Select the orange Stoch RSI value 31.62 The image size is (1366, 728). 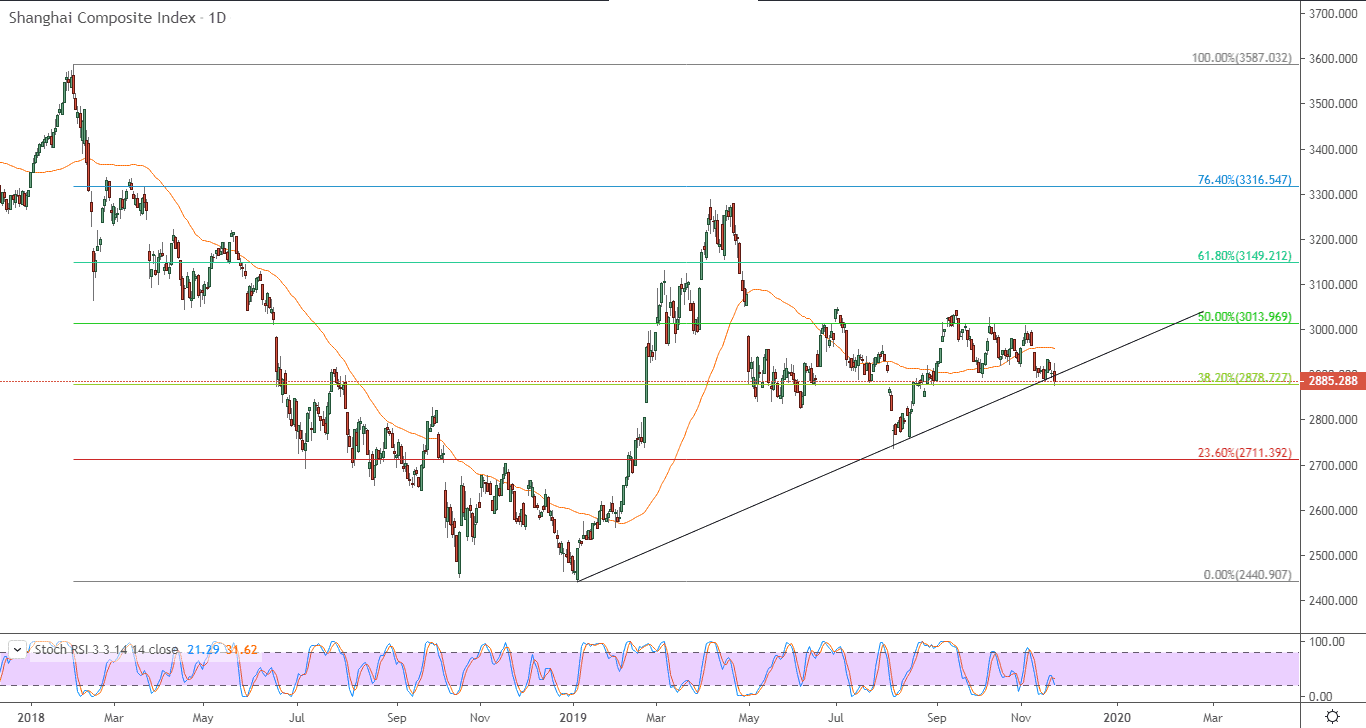[x=240, y=649]
